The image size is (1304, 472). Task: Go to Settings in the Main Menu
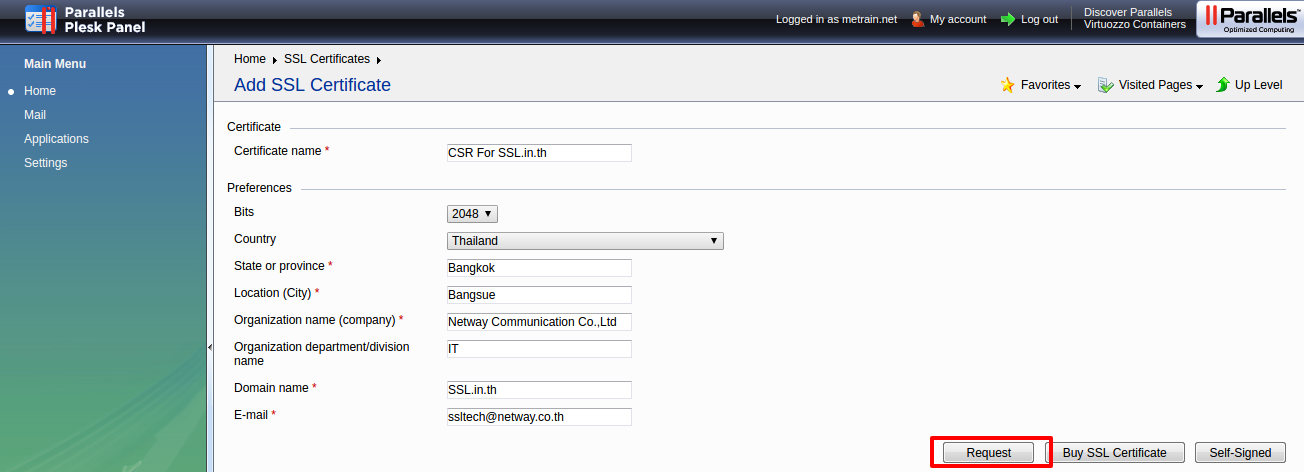pyautogui.click(x=46, y=163)
